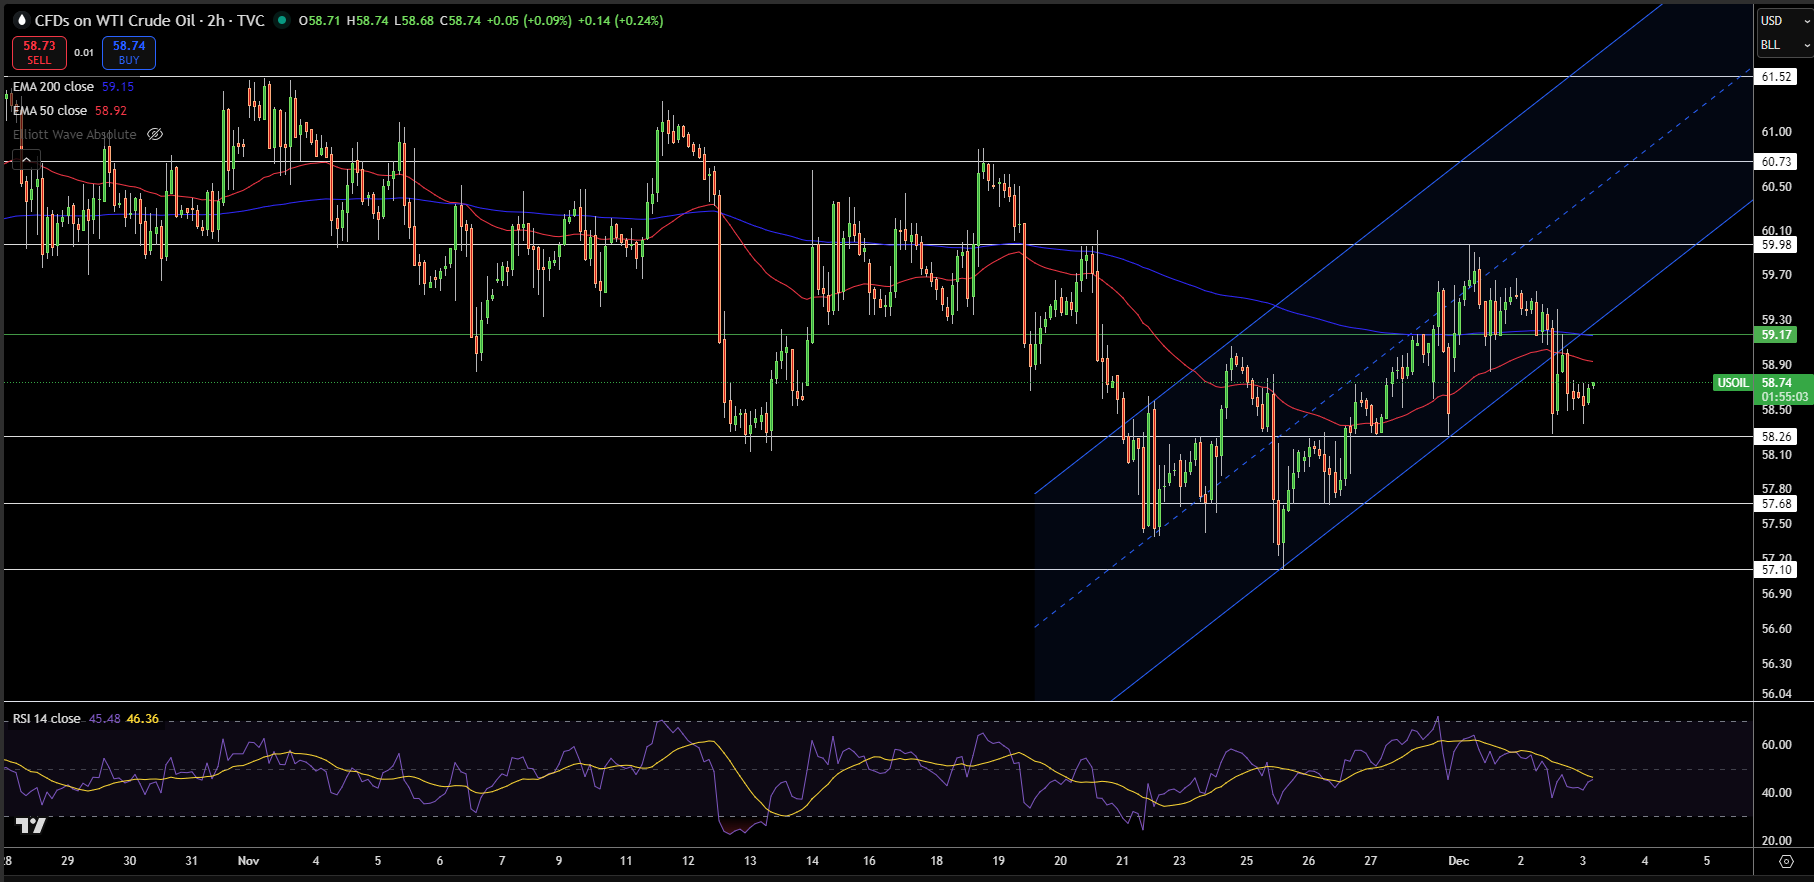The image size is (1814, 882).
Task: Click the 25 date on time axis
Action: tap(1247, 860)
